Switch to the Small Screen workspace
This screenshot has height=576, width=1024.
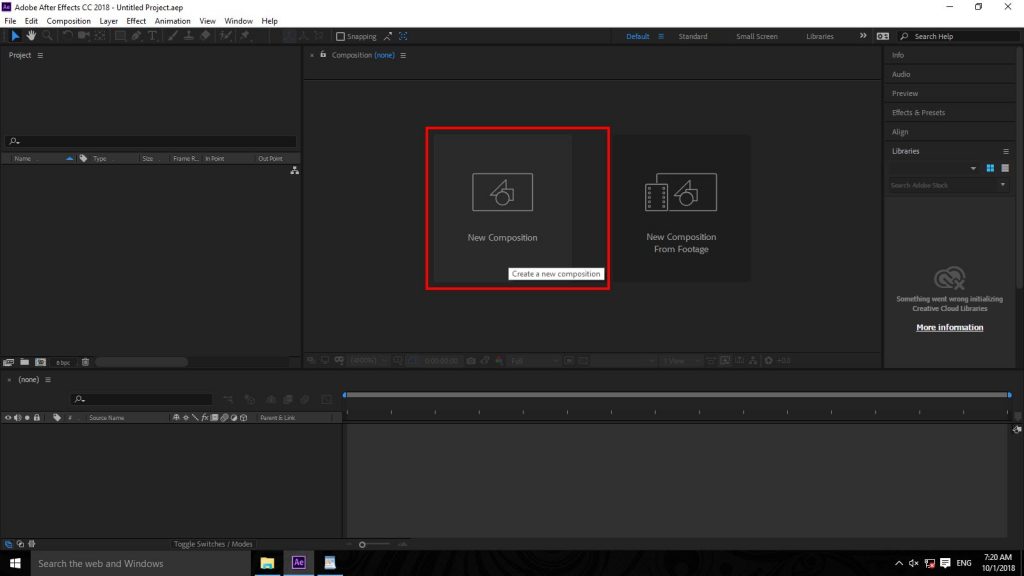click(x=757, y=37)
